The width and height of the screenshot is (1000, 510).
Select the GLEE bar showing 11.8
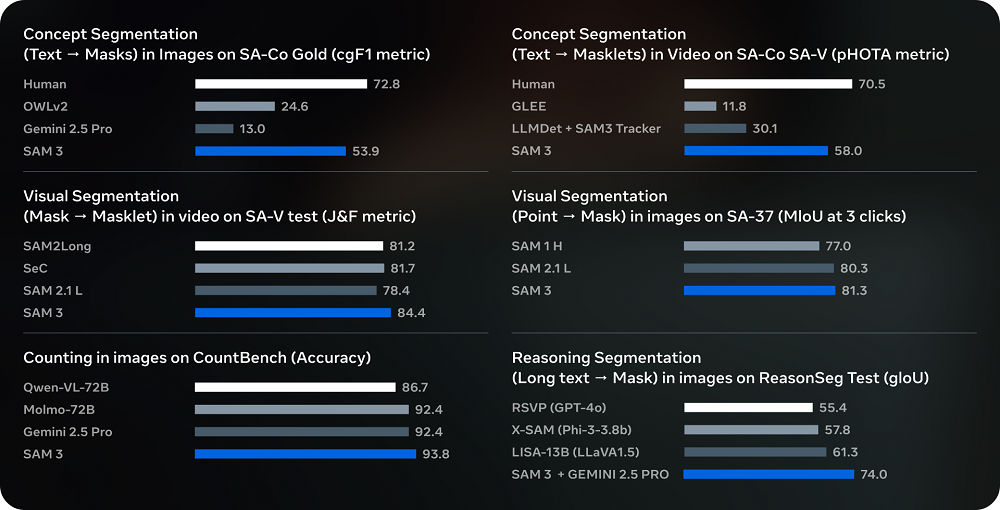pos(700,106)
